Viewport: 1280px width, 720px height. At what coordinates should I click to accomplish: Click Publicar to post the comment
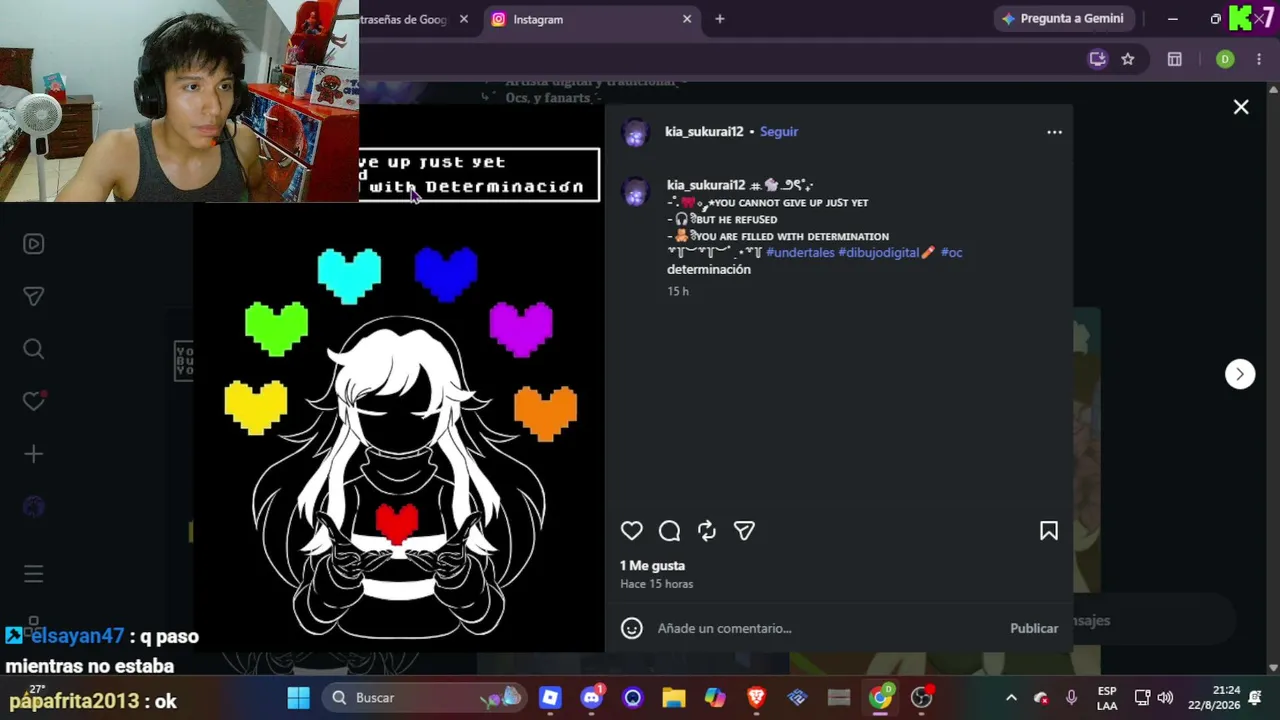[1034, 628]
